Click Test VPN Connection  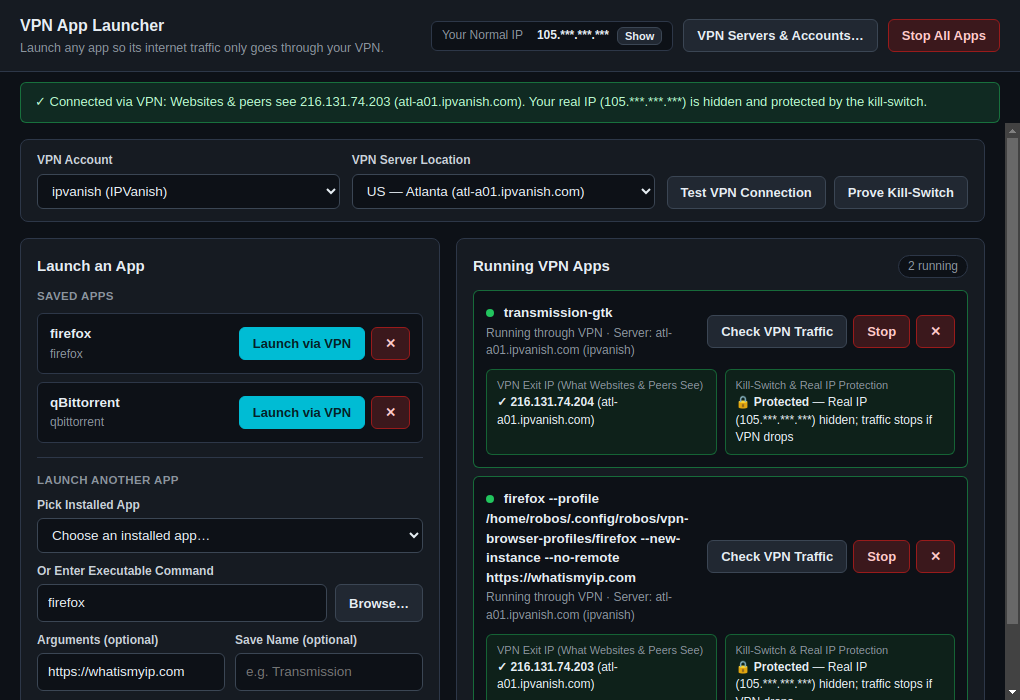pyautogui.click(x=746, y=193)
